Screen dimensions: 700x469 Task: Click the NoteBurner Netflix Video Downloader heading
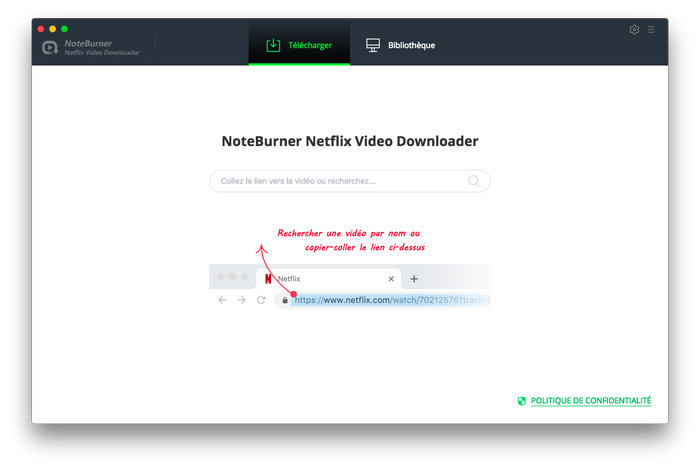coord(350,141)
